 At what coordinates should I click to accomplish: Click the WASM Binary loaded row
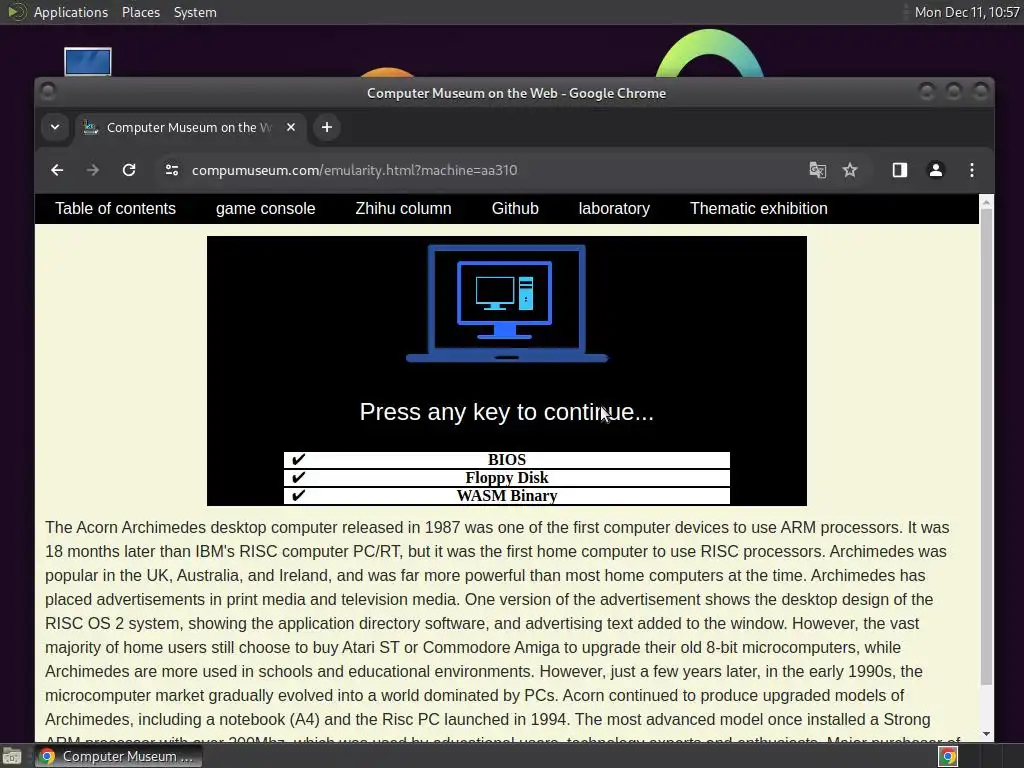coord(507,496)
